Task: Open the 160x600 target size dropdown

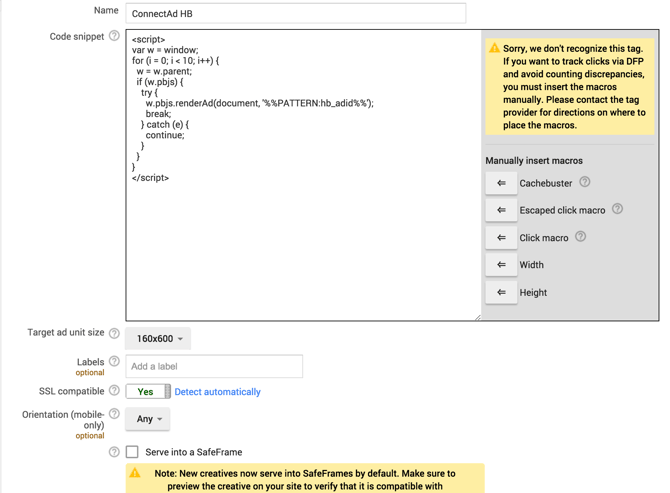Action: 158,339
